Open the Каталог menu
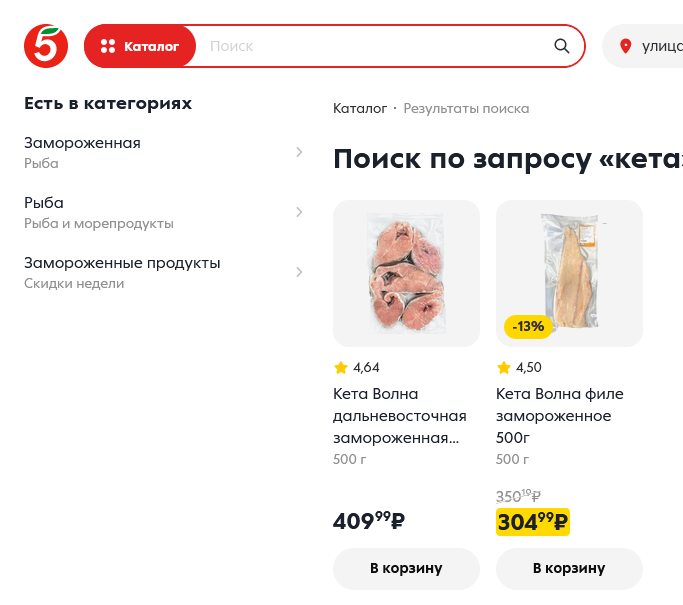Image resolution: width=683 pixels, height=605 pixels. [x=140, y=46]
